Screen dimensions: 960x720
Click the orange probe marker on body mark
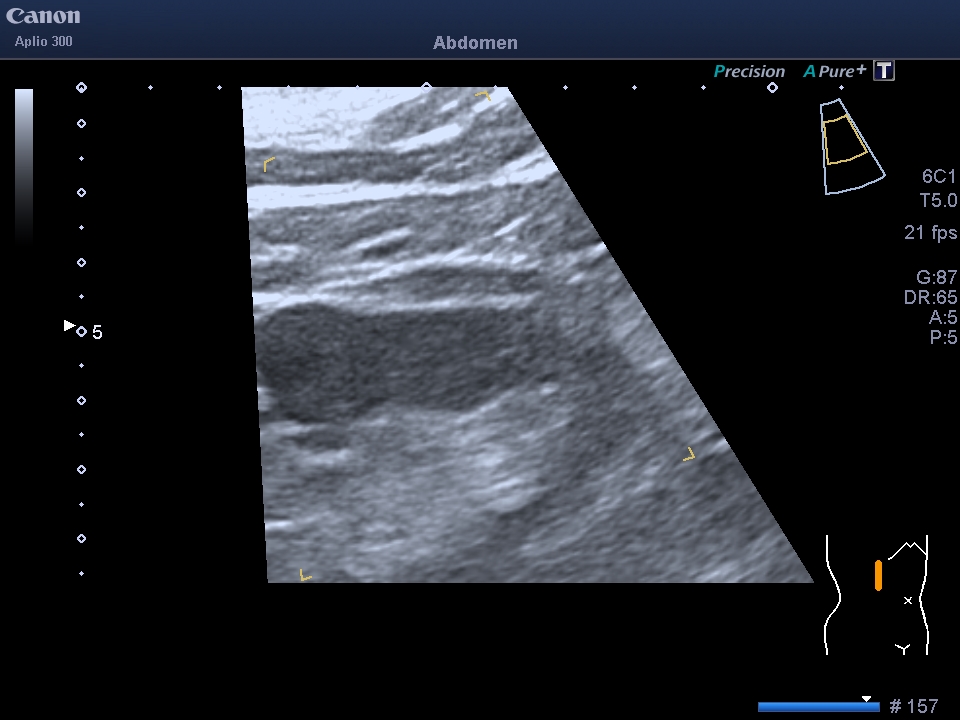879,576
